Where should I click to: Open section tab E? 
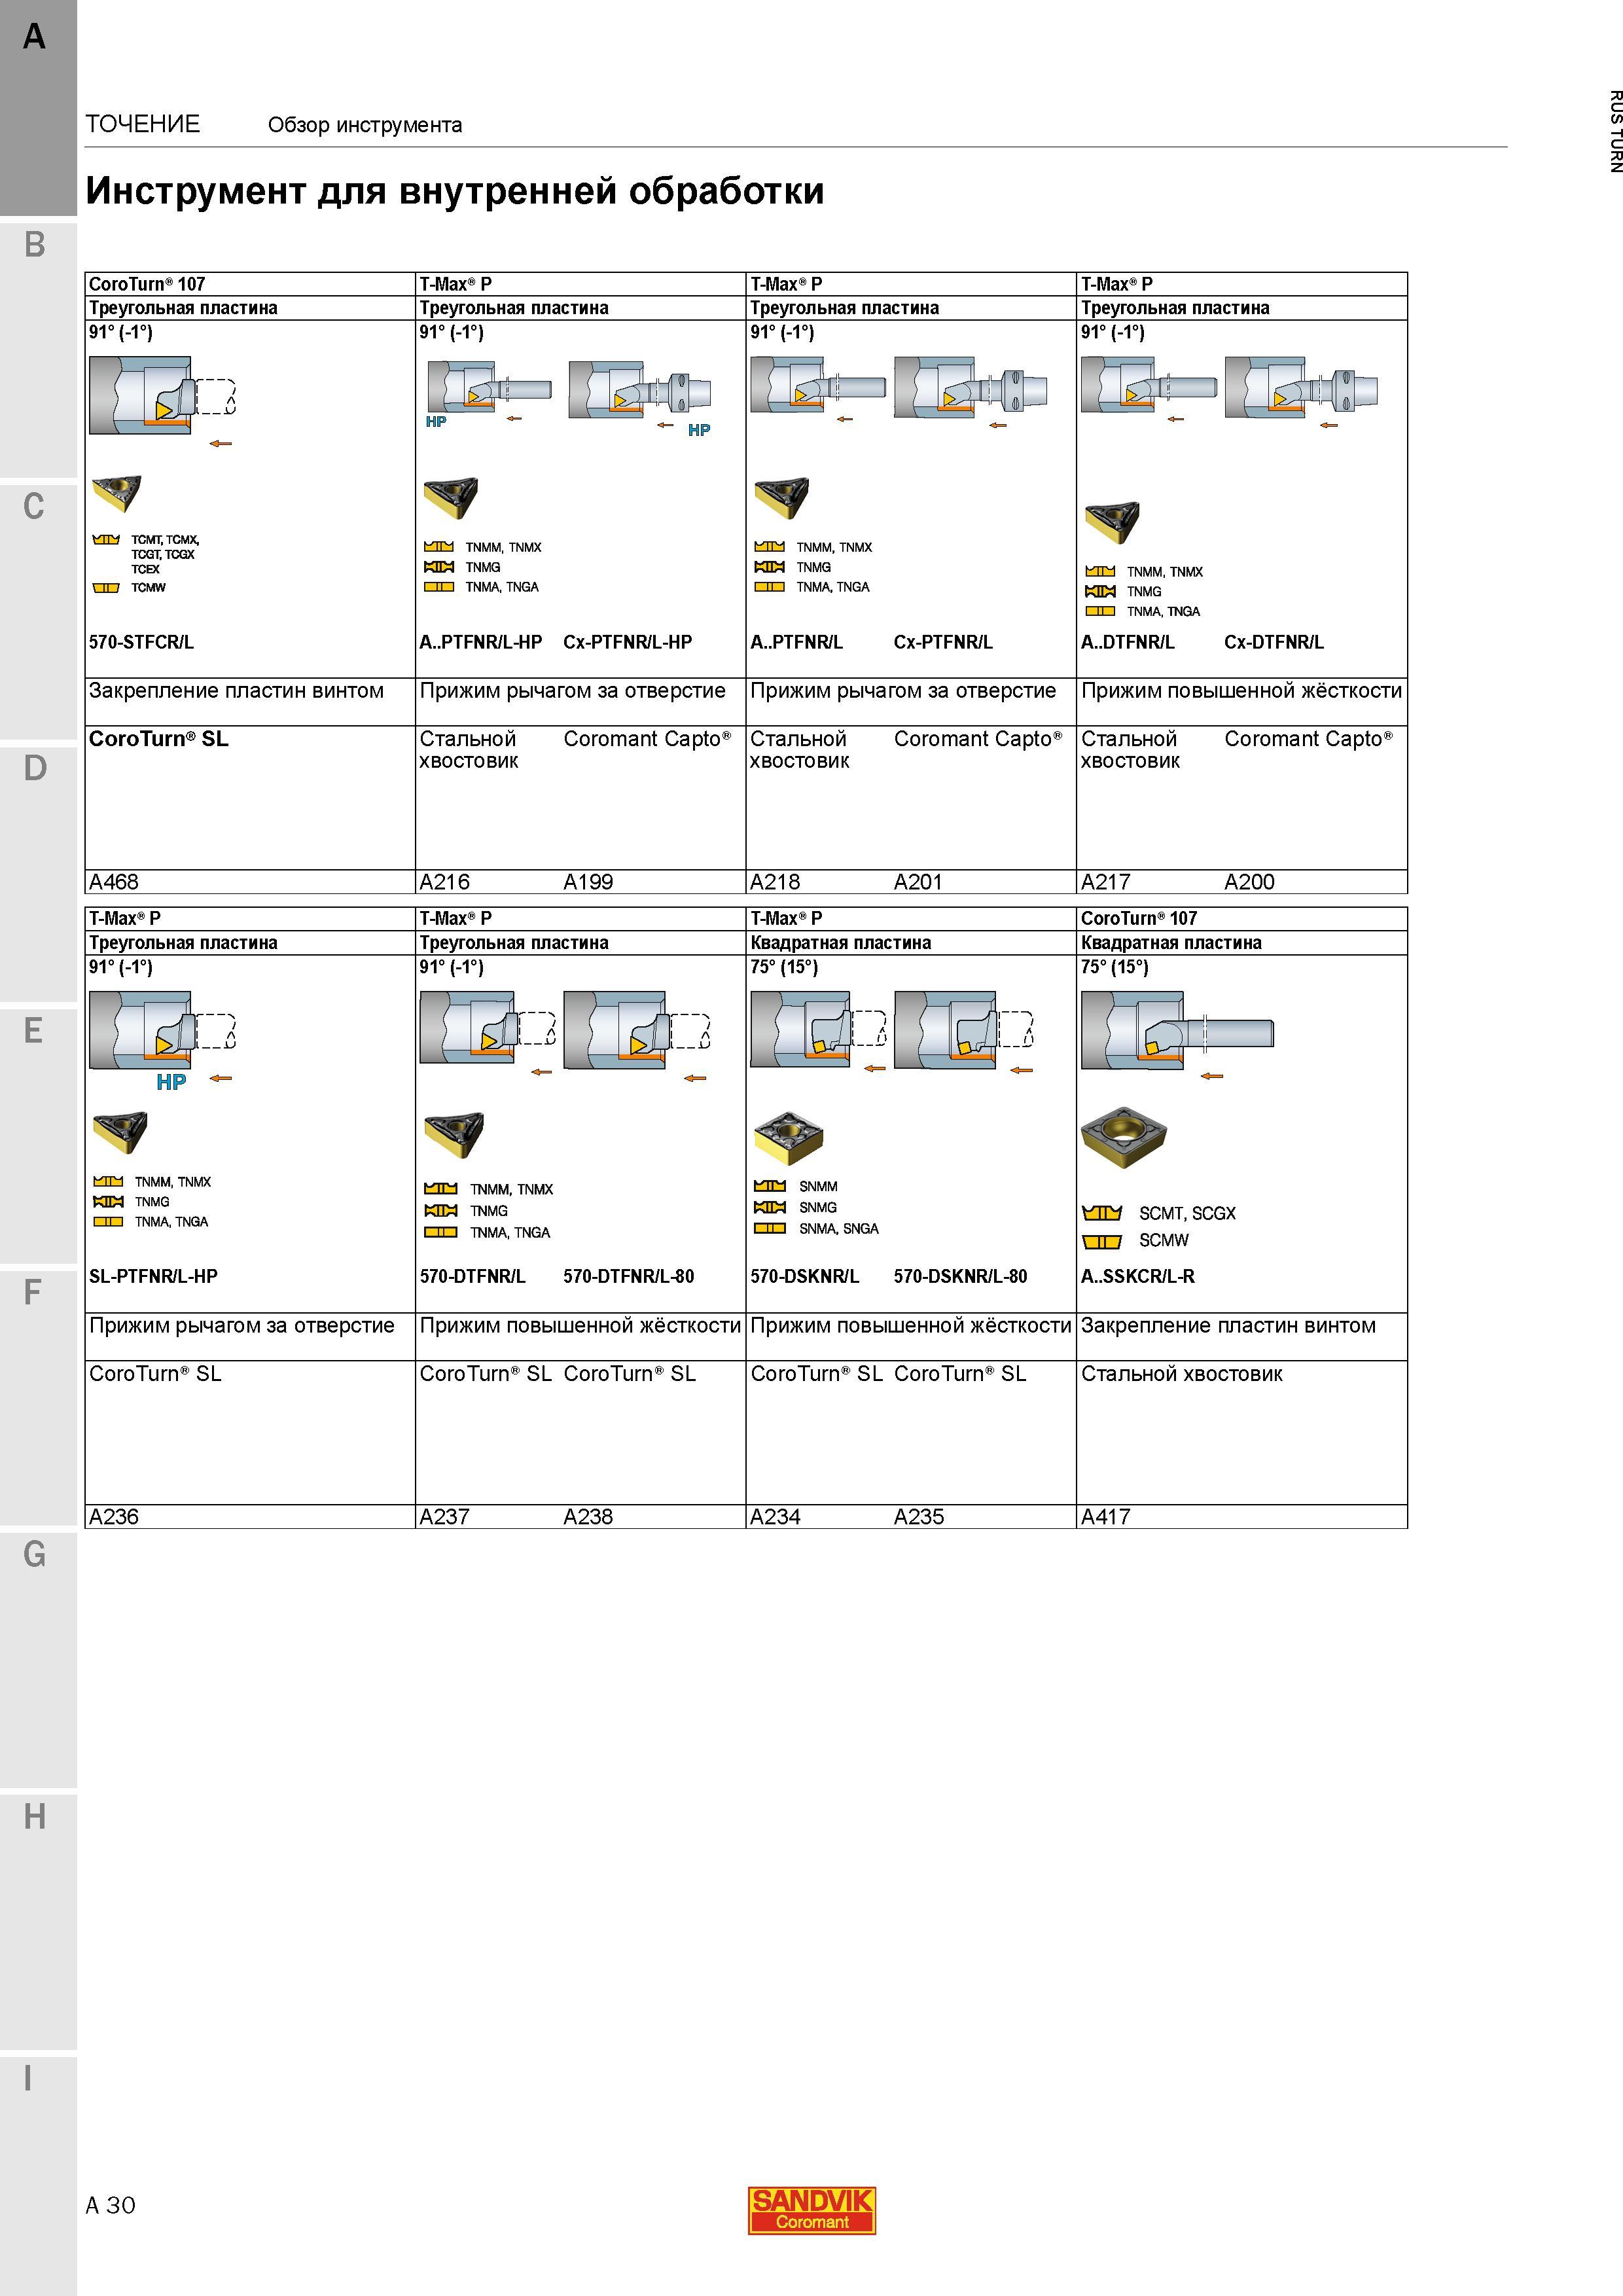(x=38, y=1136)
